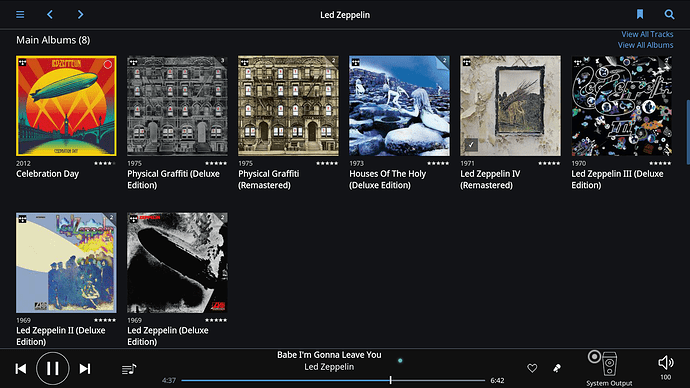Image resolution: width=690 pixels, height=388 pixels.
Task: Open Celebration Day album cover
Action: 66,106
